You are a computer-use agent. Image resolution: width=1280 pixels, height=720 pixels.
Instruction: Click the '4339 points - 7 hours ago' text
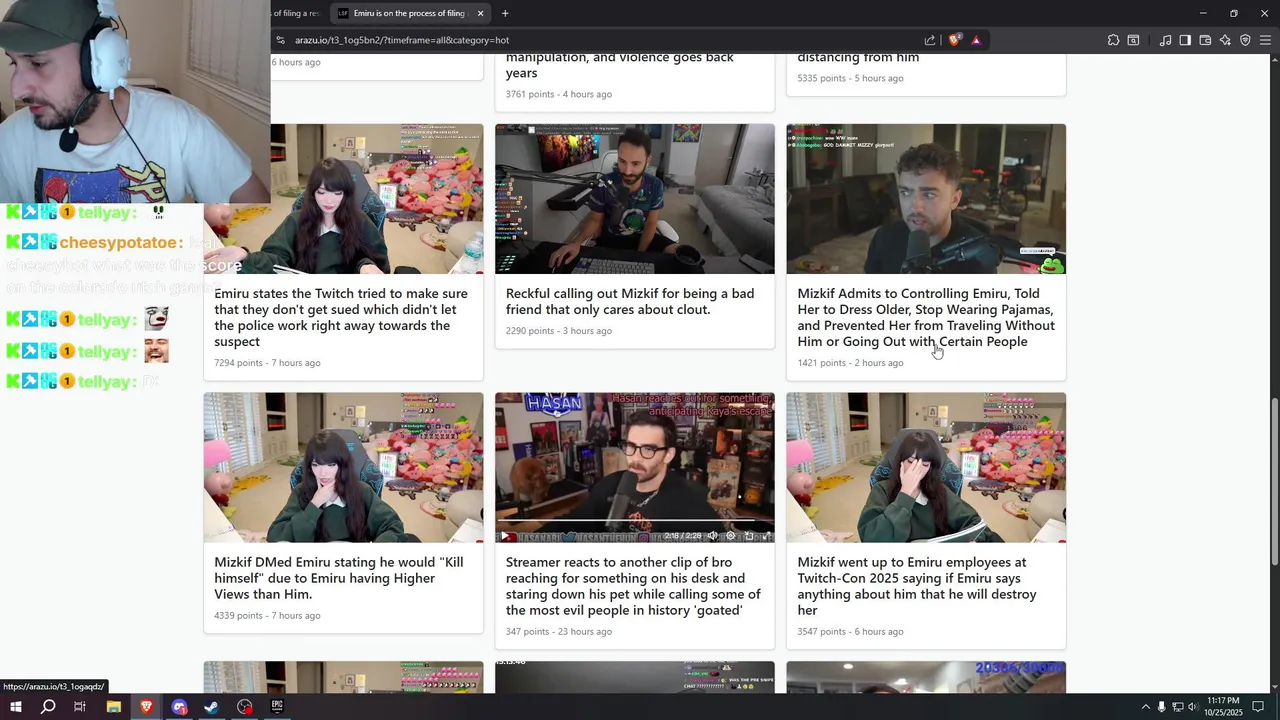click(267, 616)
